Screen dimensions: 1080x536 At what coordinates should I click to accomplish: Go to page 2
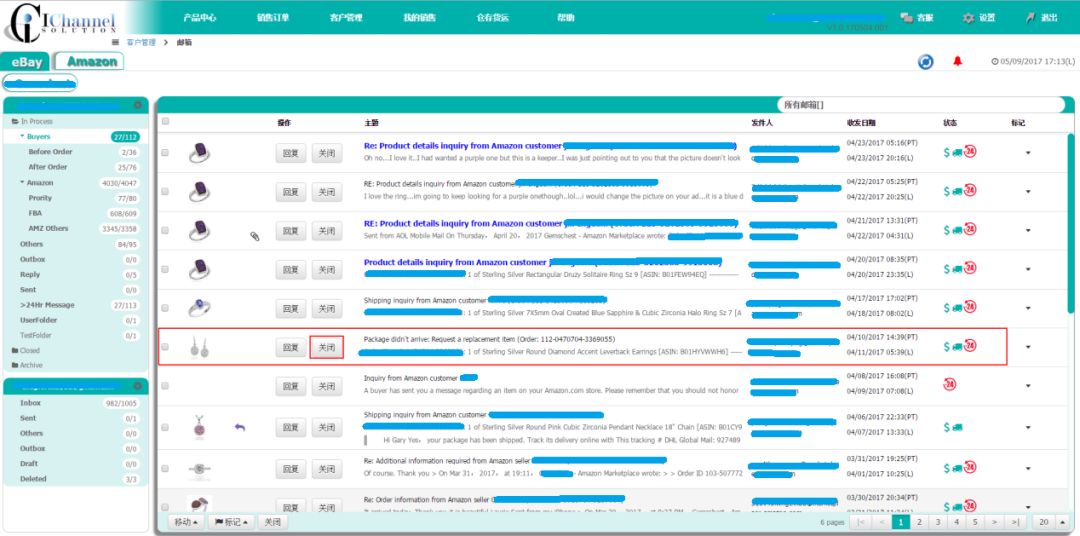point(920,522)
